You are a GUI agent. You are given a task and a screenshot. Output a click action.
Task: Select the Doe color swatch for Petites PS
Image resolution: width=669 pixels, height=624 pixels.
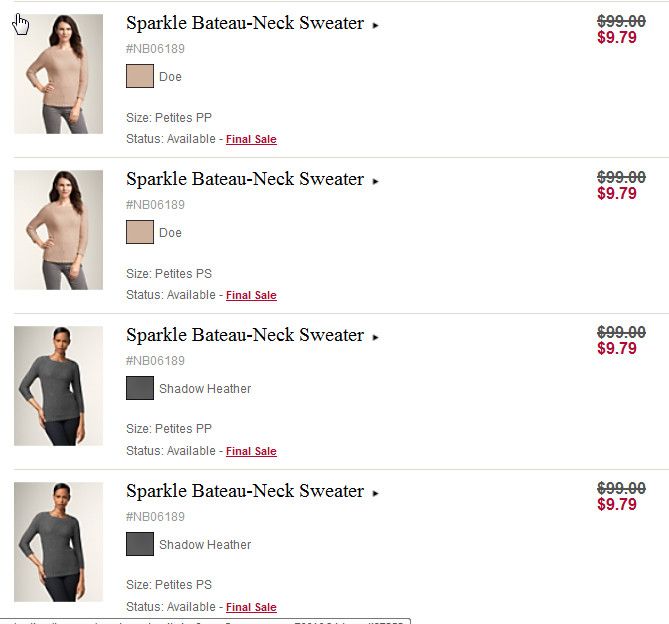coord(140,233)
